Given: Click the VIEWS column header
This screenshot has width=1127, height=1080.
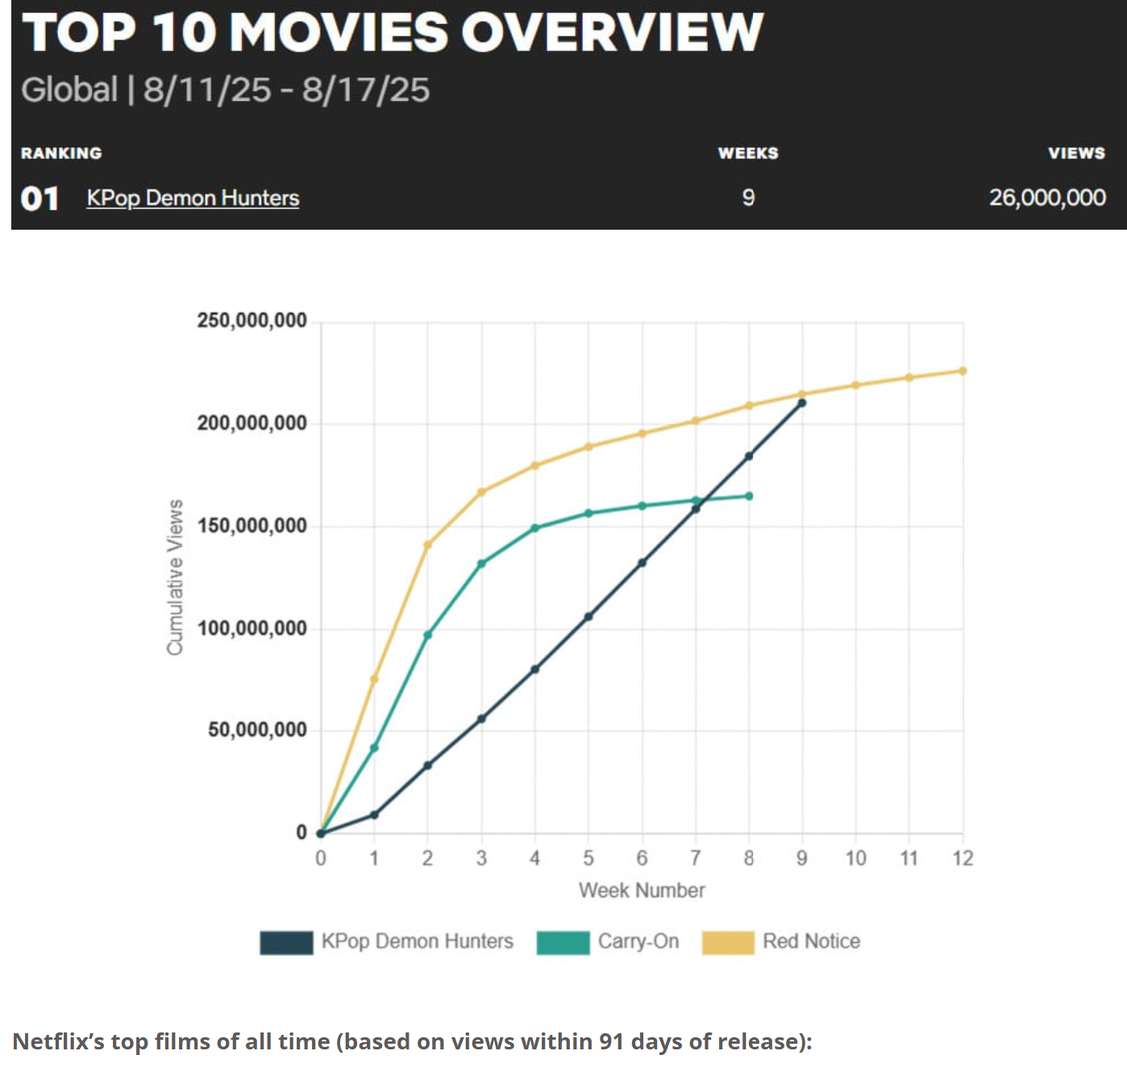Looking at the screenshot, I should (x=1077, y=153).
